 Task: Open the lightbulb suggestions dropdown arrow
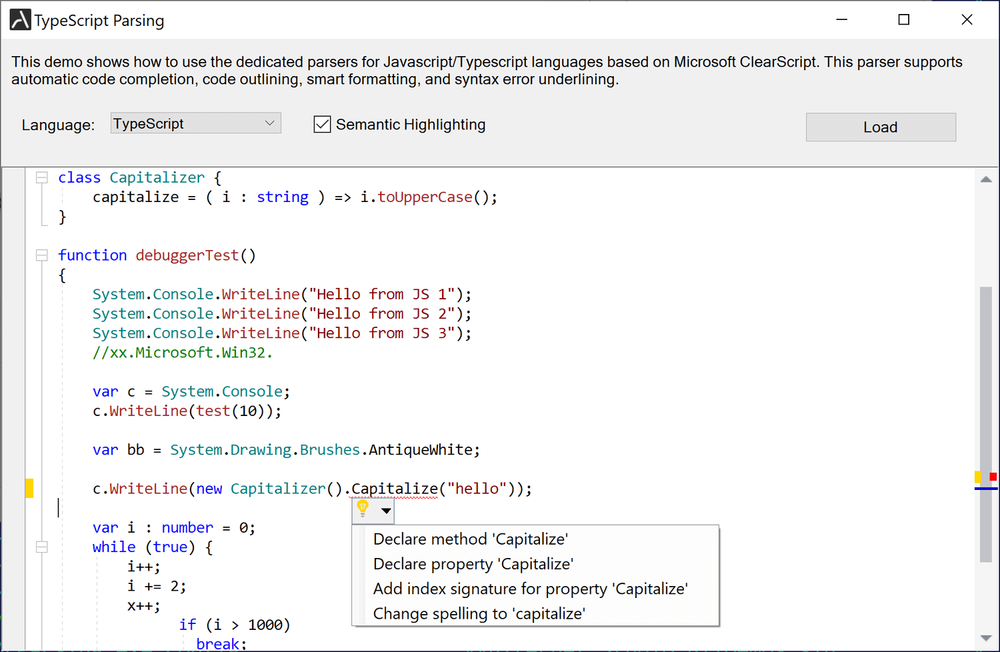pos(384,510)
